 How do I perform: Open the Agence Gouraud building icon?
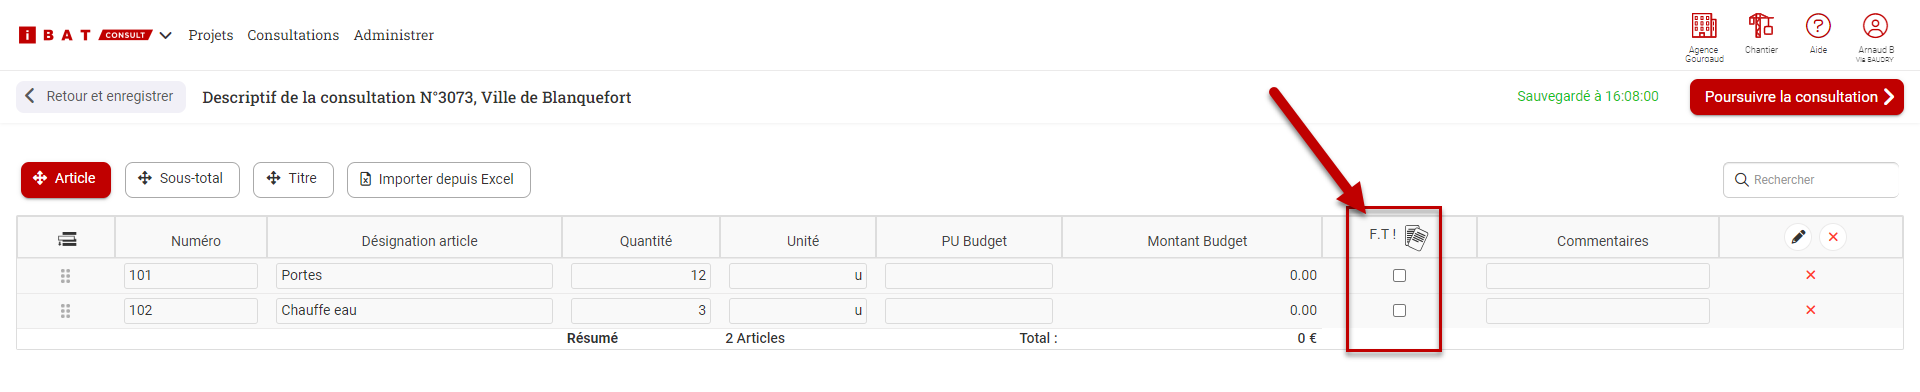[x=1704, y=26]
